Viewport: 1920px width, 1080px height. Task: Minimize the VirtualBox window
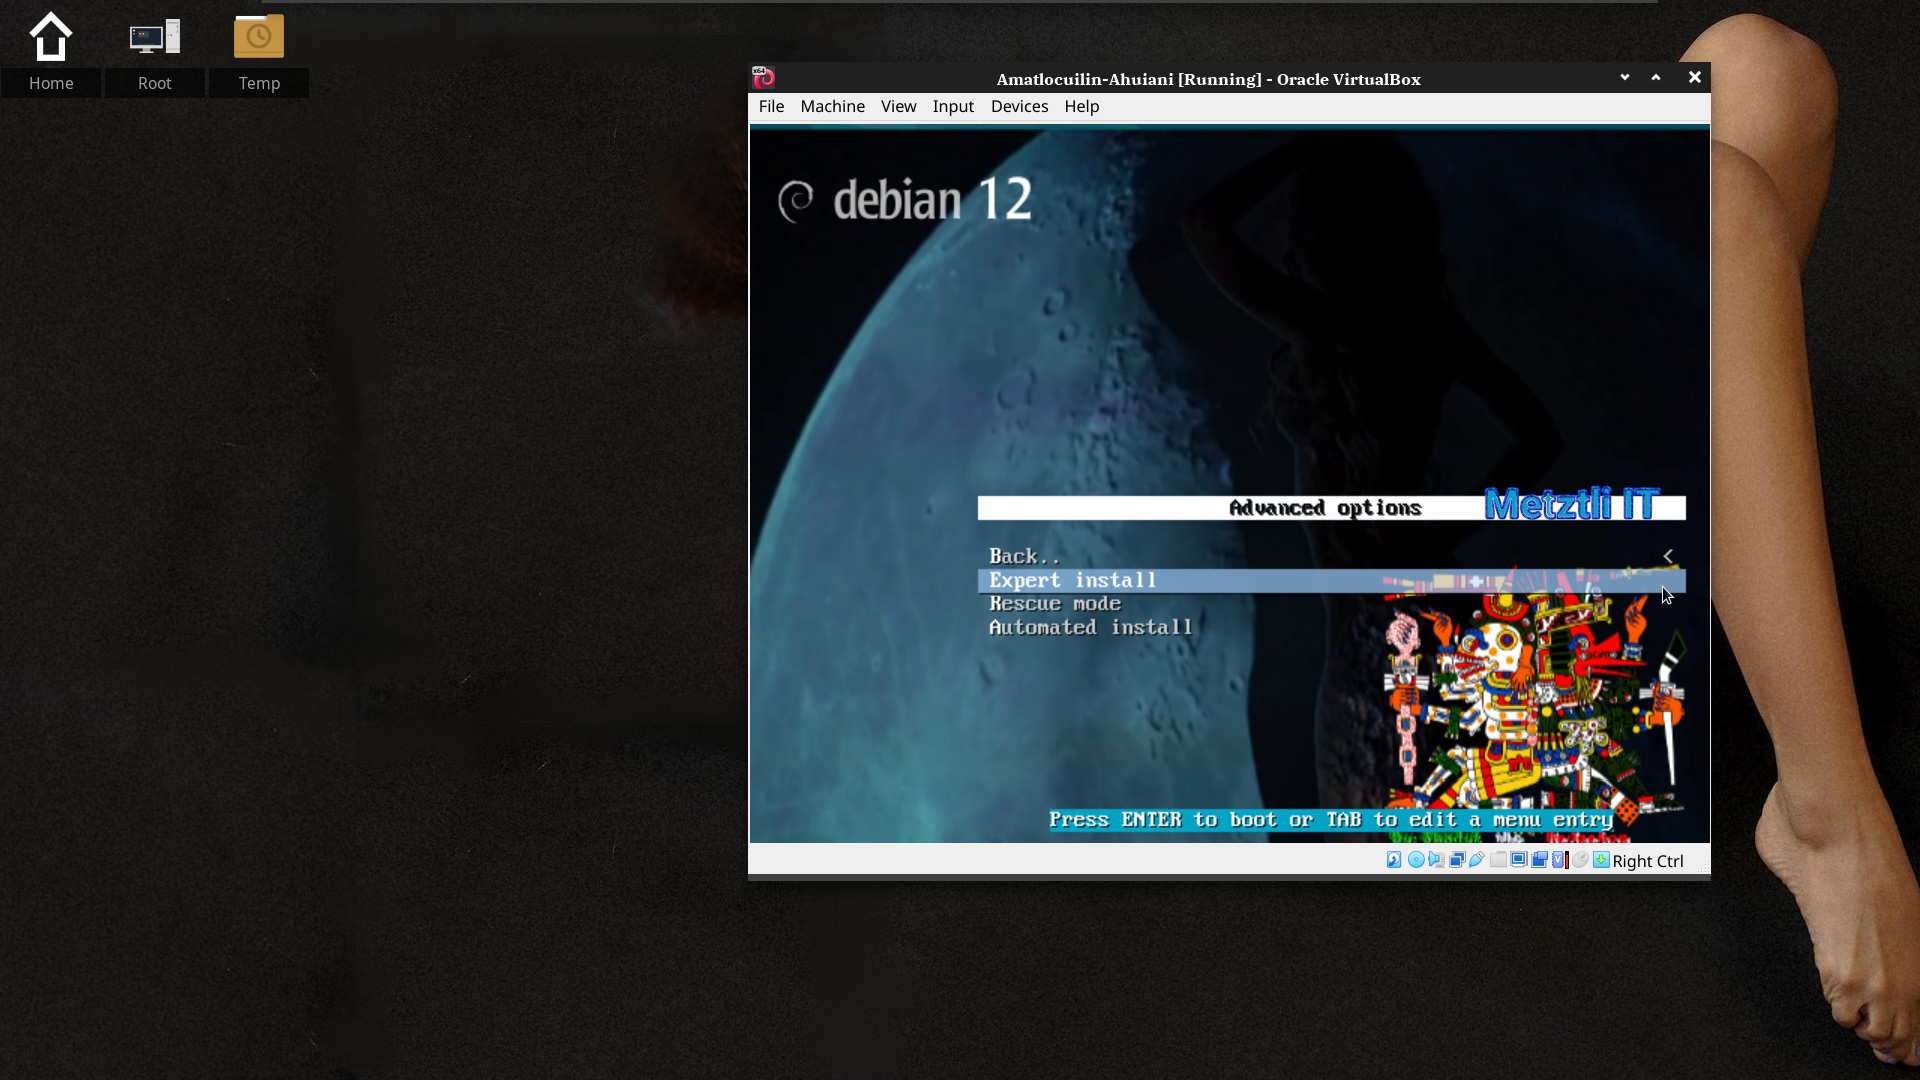1625,77
